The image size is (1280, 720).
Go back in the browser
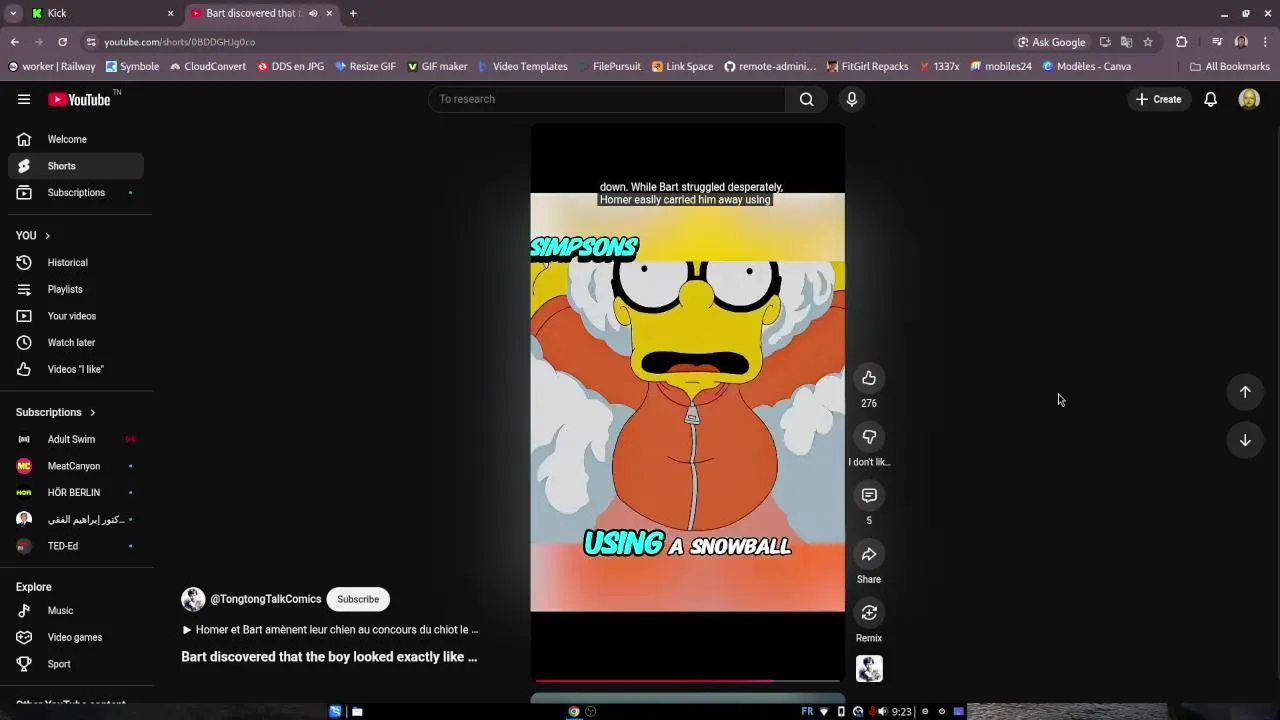pyautogui.click(x=14, y=42)
